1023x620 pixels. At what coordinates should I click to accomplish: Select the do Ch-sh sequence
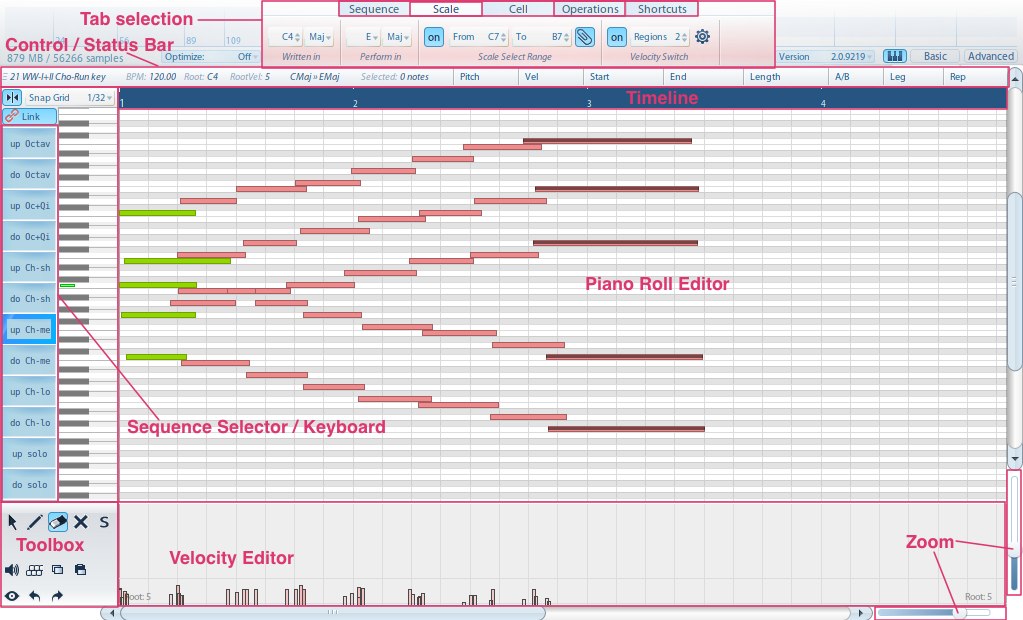[x=29, y=298]
